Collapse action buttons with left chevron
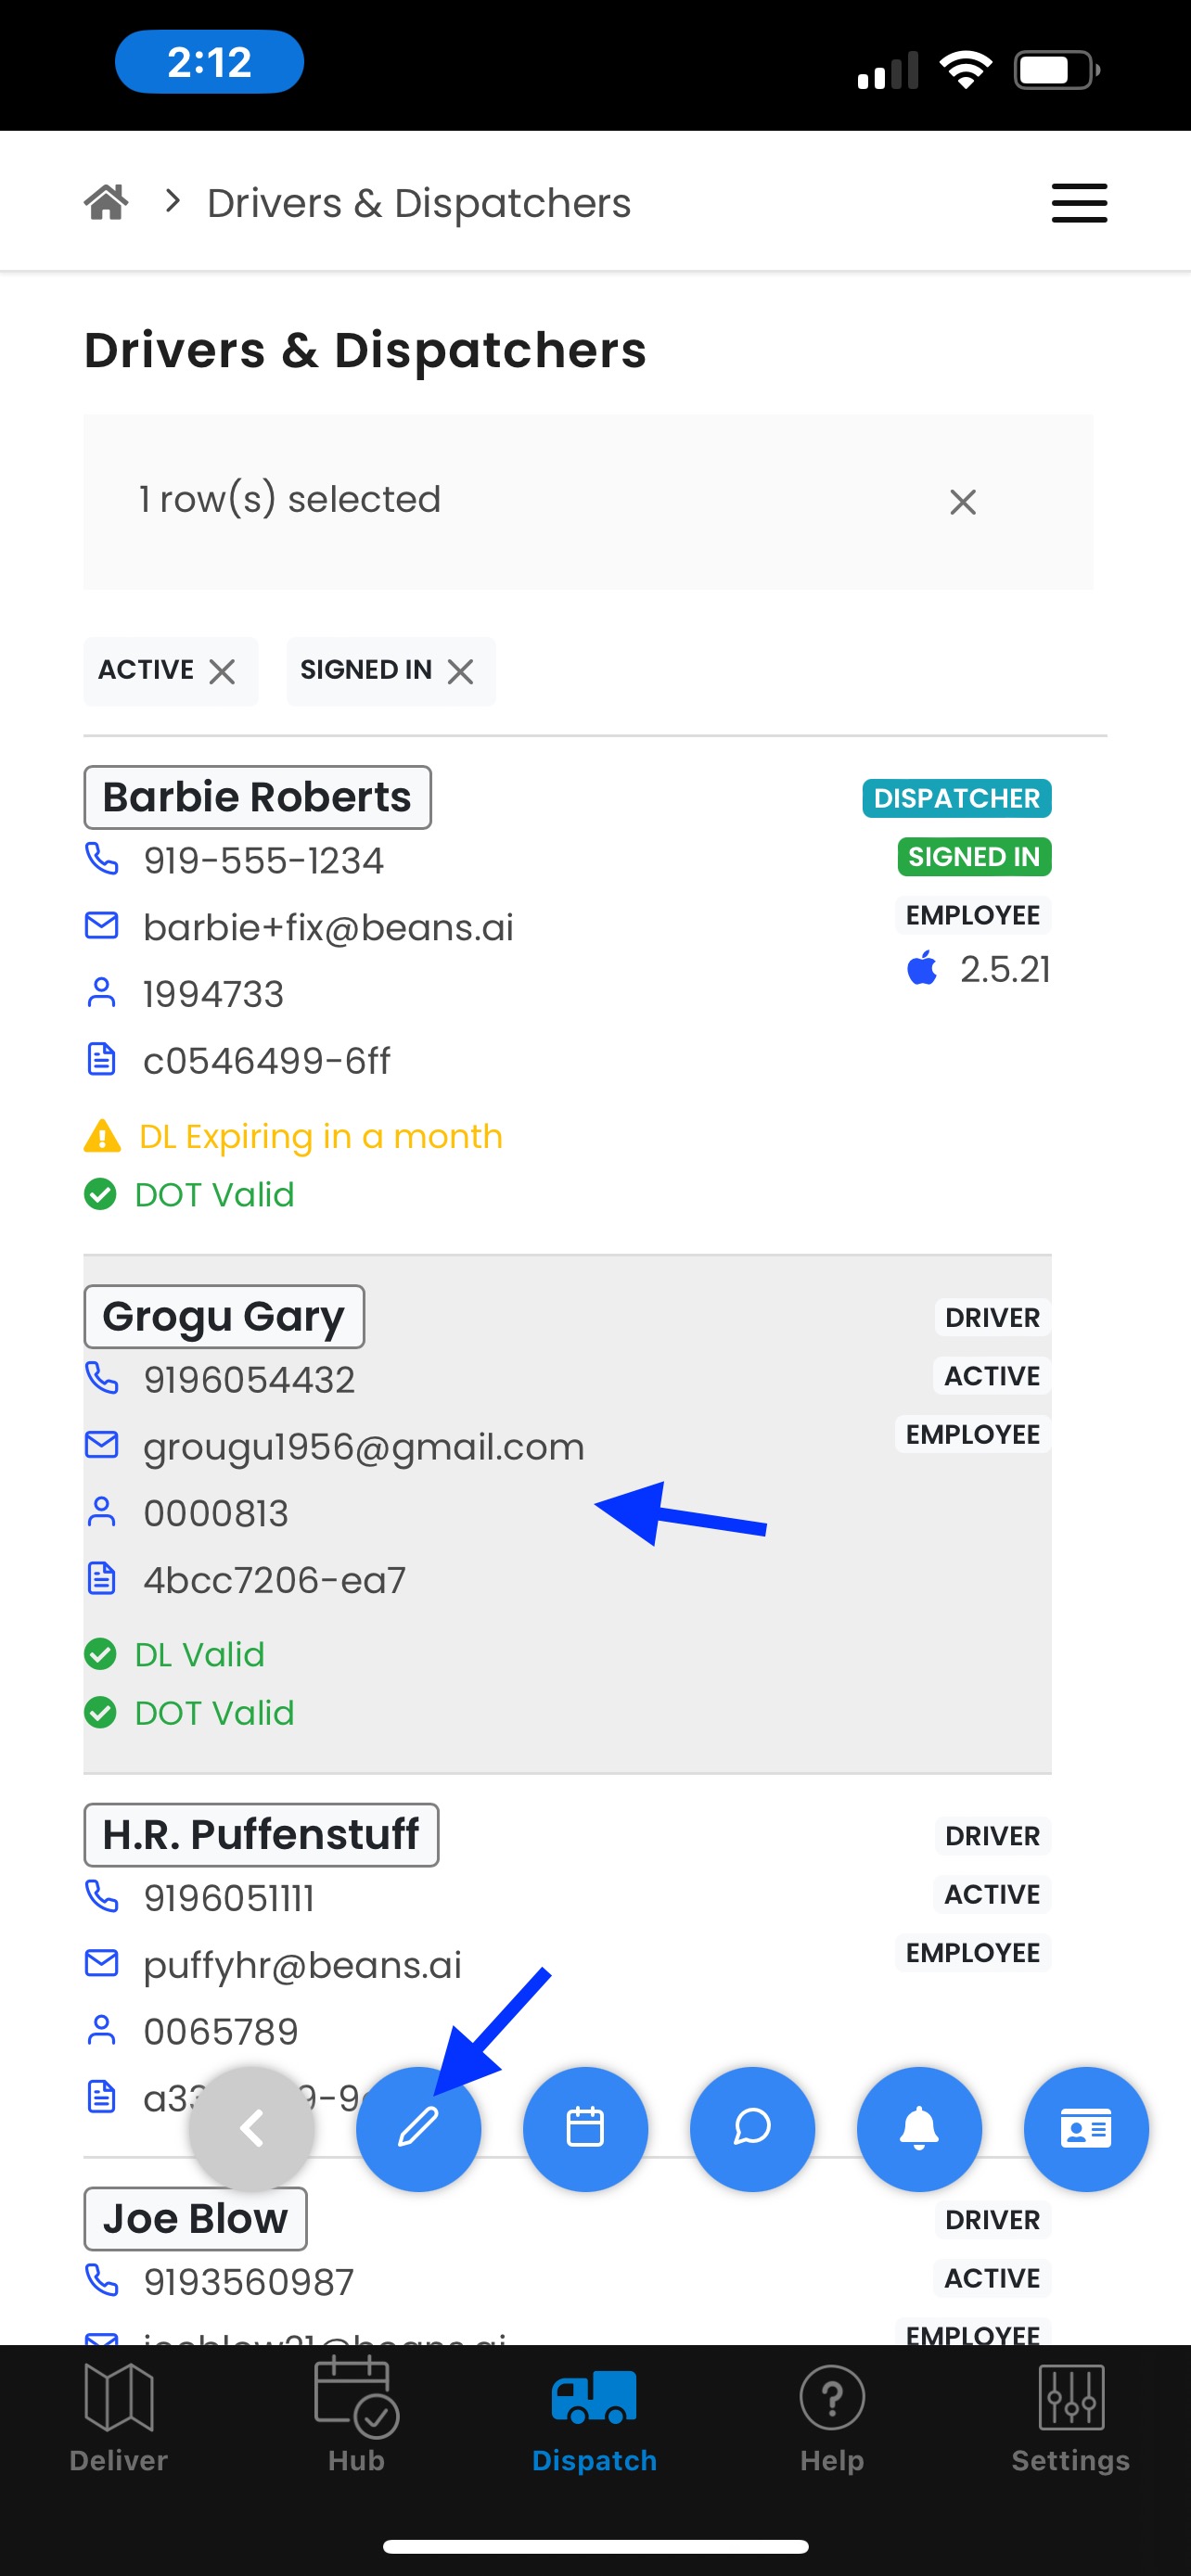Screen dimensions: 1191x2576 point(252,2128)
